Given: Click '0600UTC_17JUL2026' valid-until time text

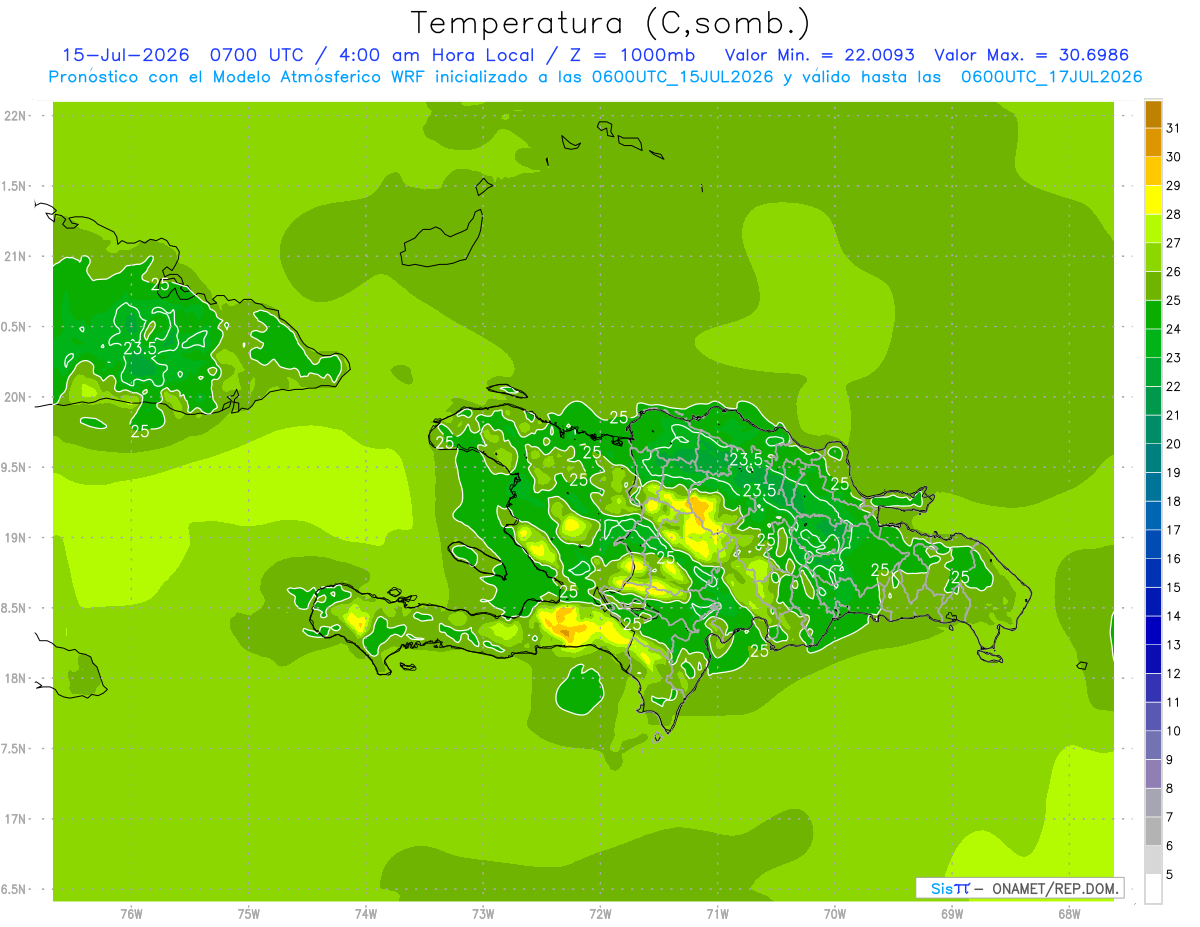Looking at the screenshot, I should (1052, 77).
